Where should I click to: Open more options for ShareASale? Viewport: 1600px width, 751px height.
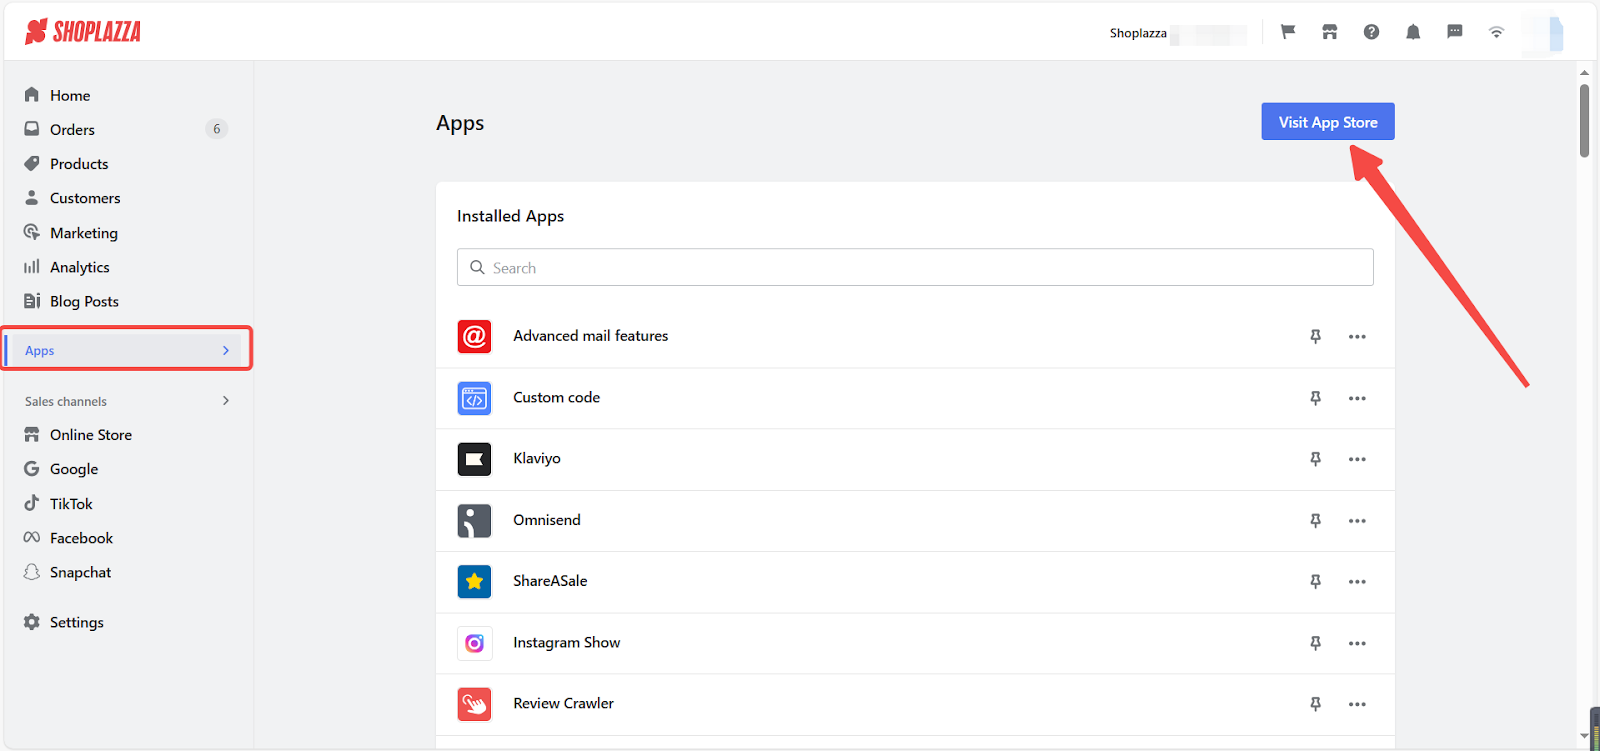coord(1357,582)
